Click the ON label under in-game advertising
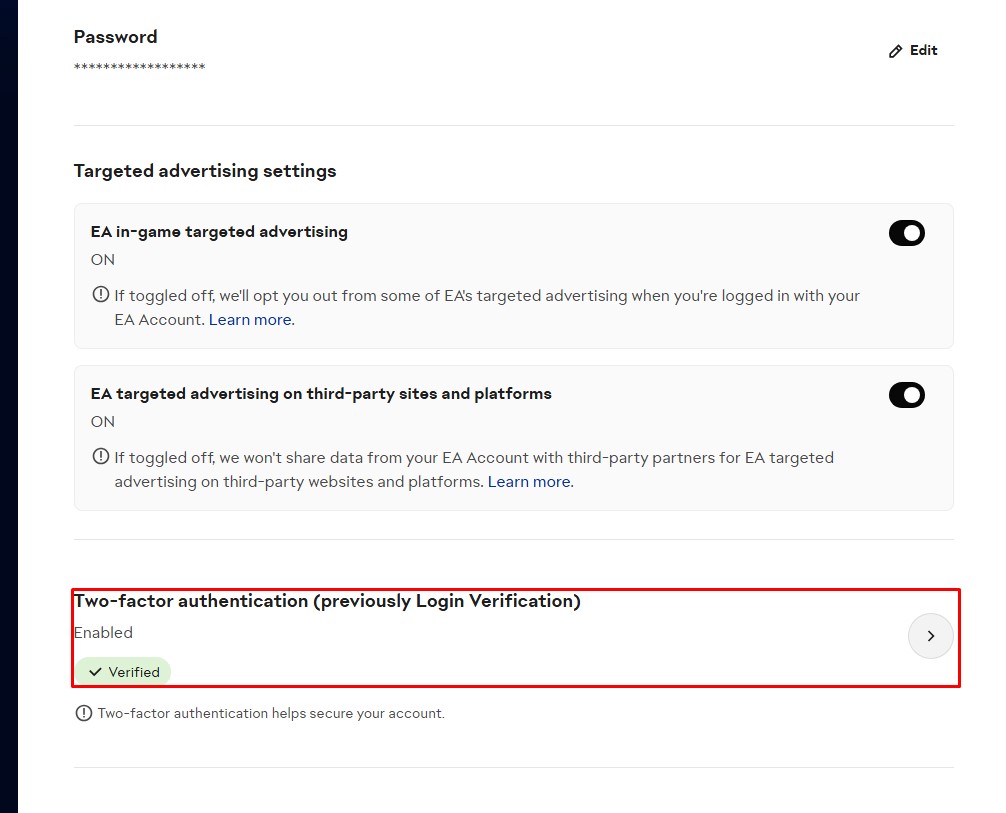 [x=103, y=260]
